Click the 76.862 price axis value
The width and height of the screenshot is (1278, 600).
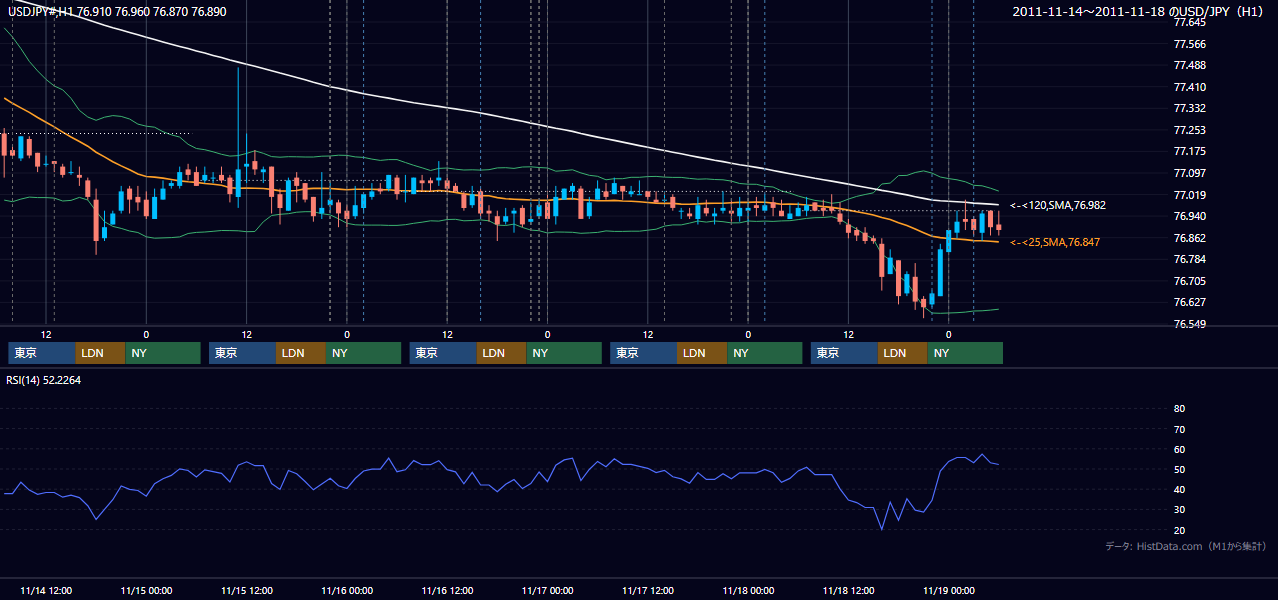1189,238
